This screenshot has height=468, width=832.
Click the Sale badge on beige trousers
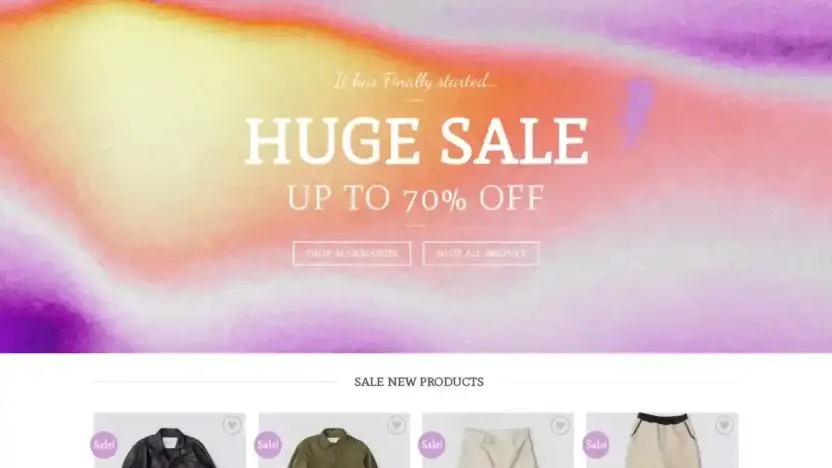click(432, 444)
